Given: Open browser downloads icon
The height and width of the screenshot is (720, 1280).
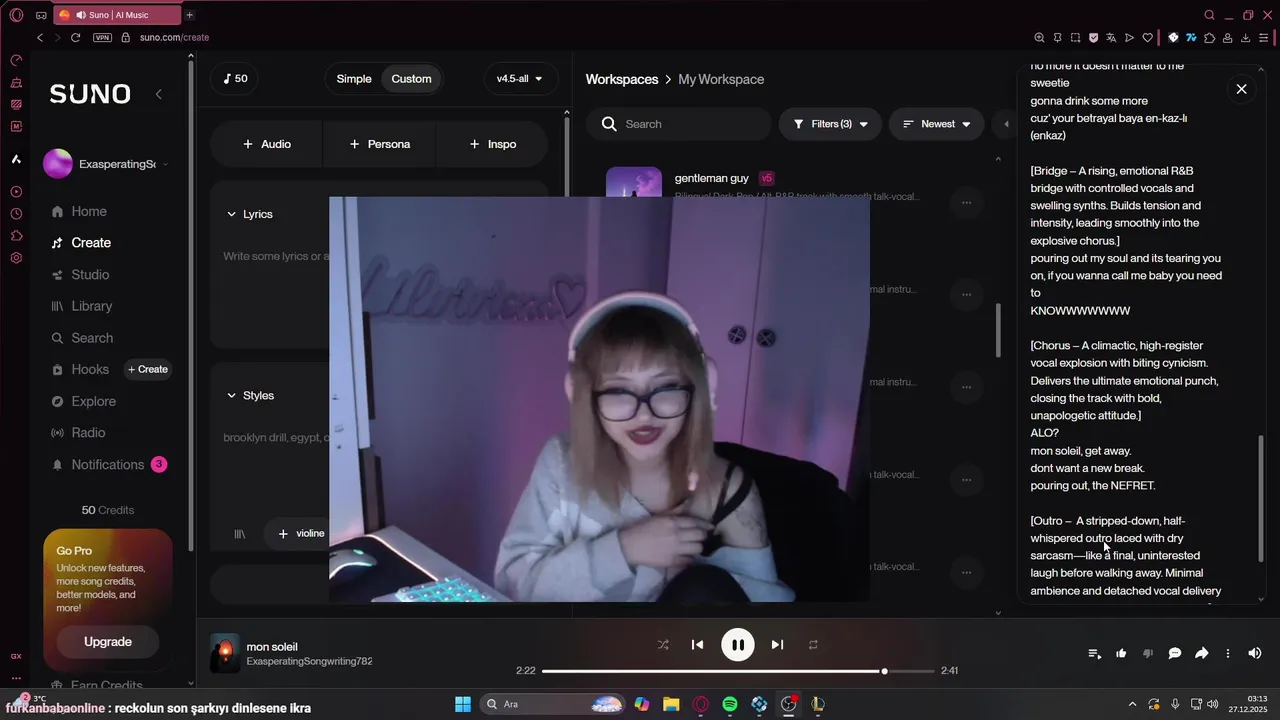Looking at the screenshot, I should [x=1246, y=37].
